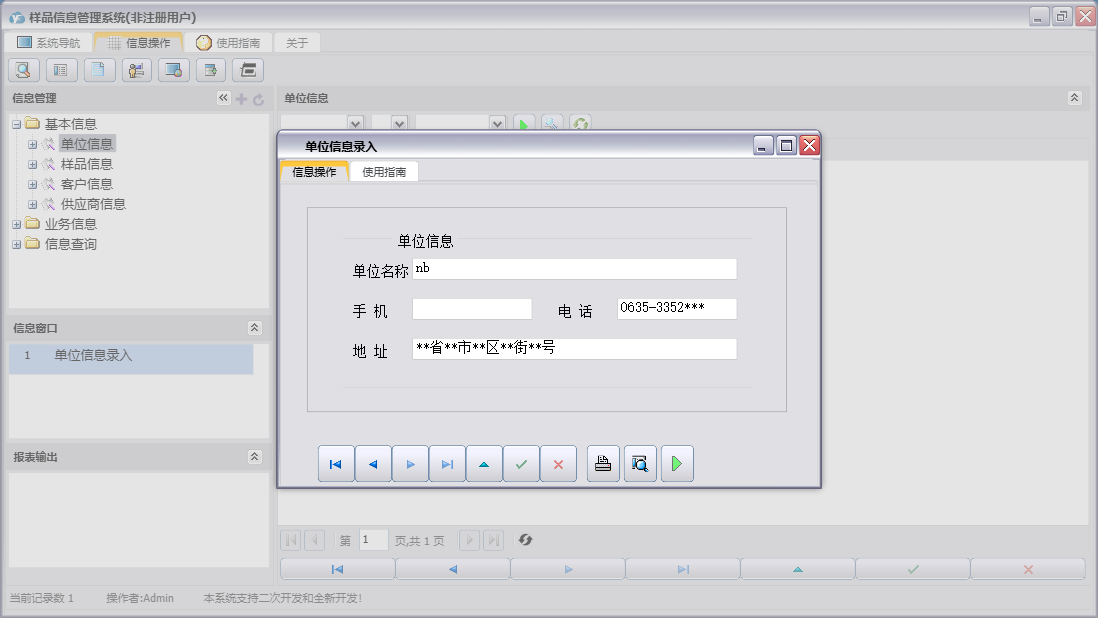Viewport: 1098px width, 618px height.
Task: Collapse the 基本信息 tree folder
Action: (x=16, y=124)
